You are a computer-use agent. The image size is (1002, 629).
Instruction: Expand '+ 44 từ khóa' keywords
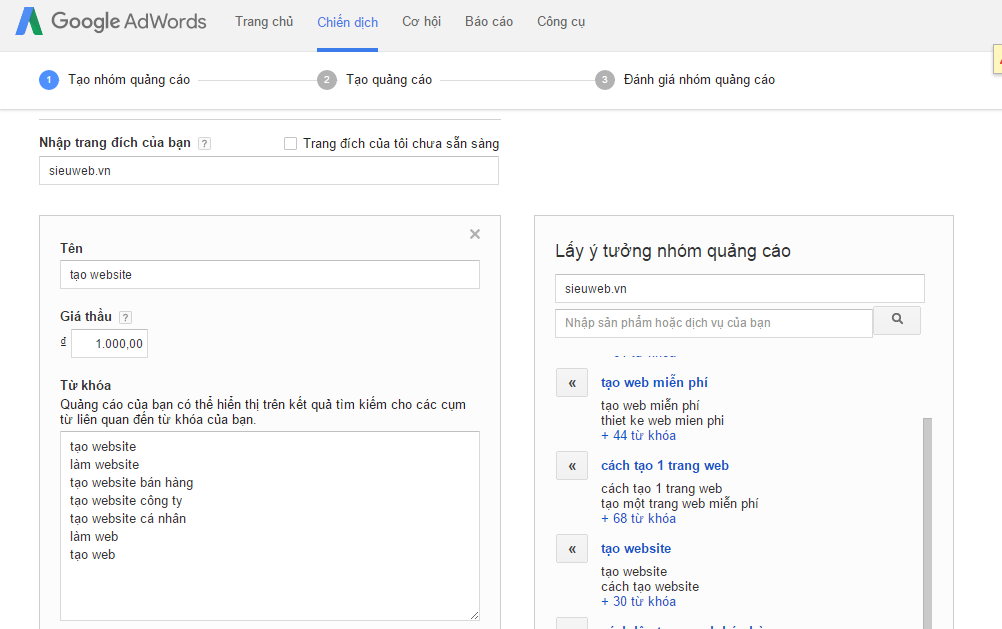click(638, 435)
